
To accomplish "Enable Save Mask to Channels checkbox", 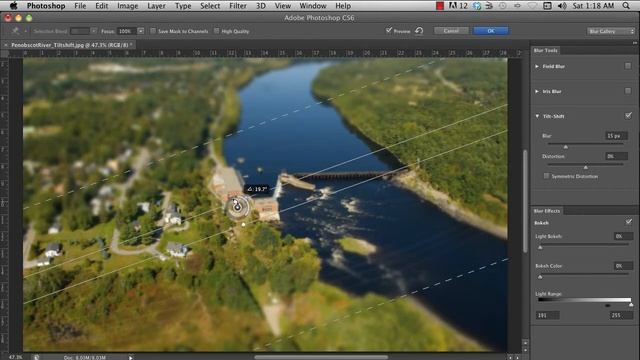I will [153, 31].
